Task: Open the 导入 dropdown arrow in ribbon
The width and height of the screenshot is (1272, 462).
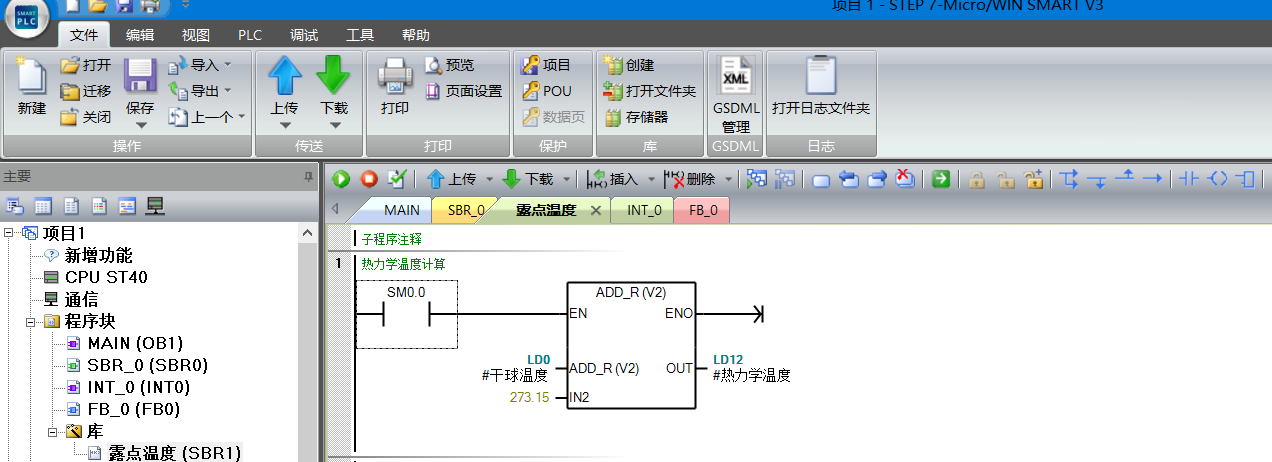Action: pos(227,65)
